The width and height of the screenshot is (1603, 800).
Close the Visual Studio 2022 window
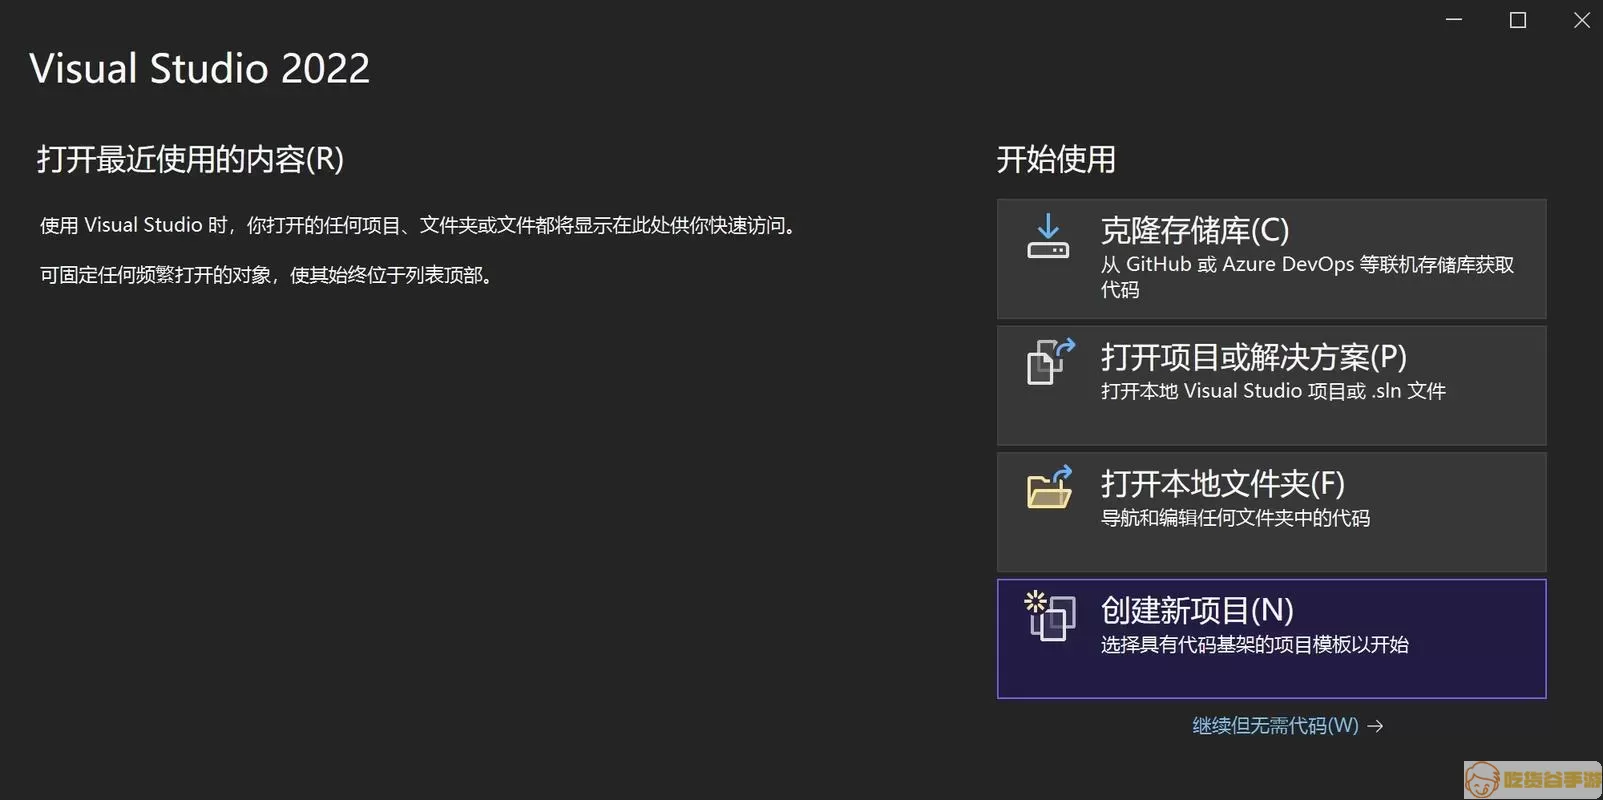[x=1581, y=20]
